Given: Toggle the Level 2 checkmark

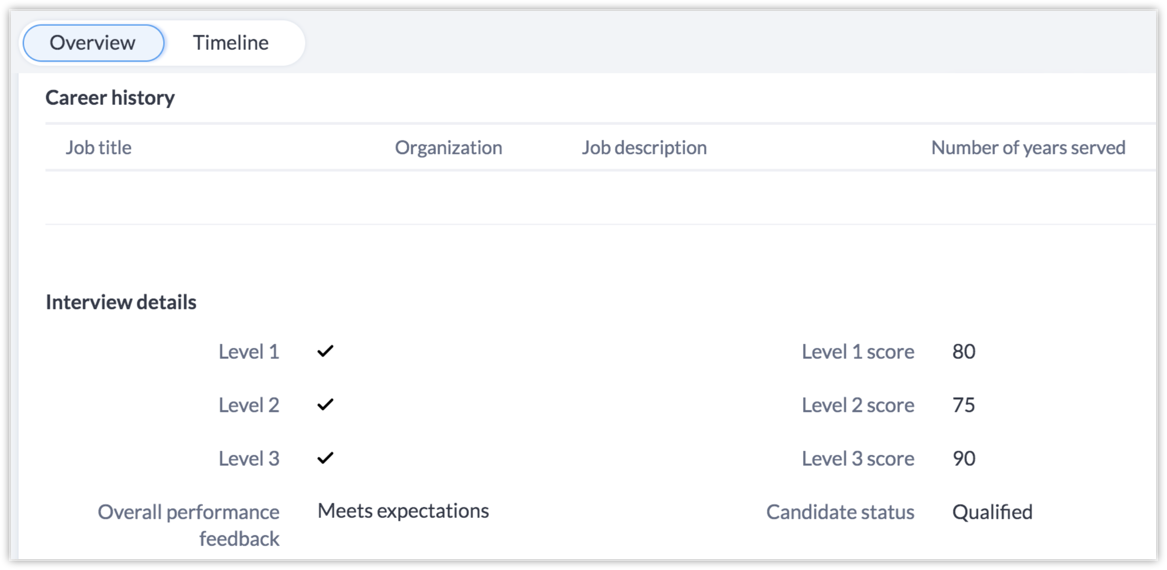Looking at the screenshot, I should (325, 405).
